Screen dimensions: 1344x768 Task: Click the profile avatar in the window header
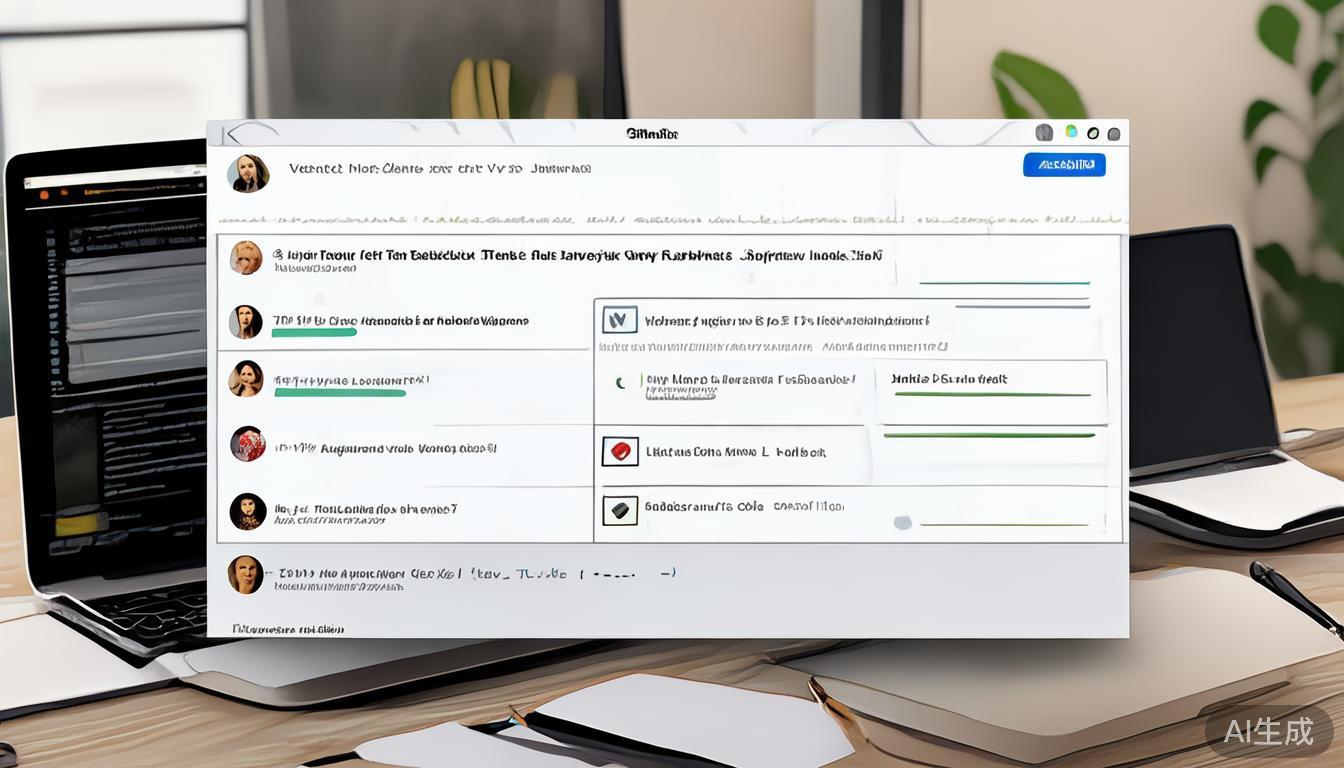tap(247, 173)
